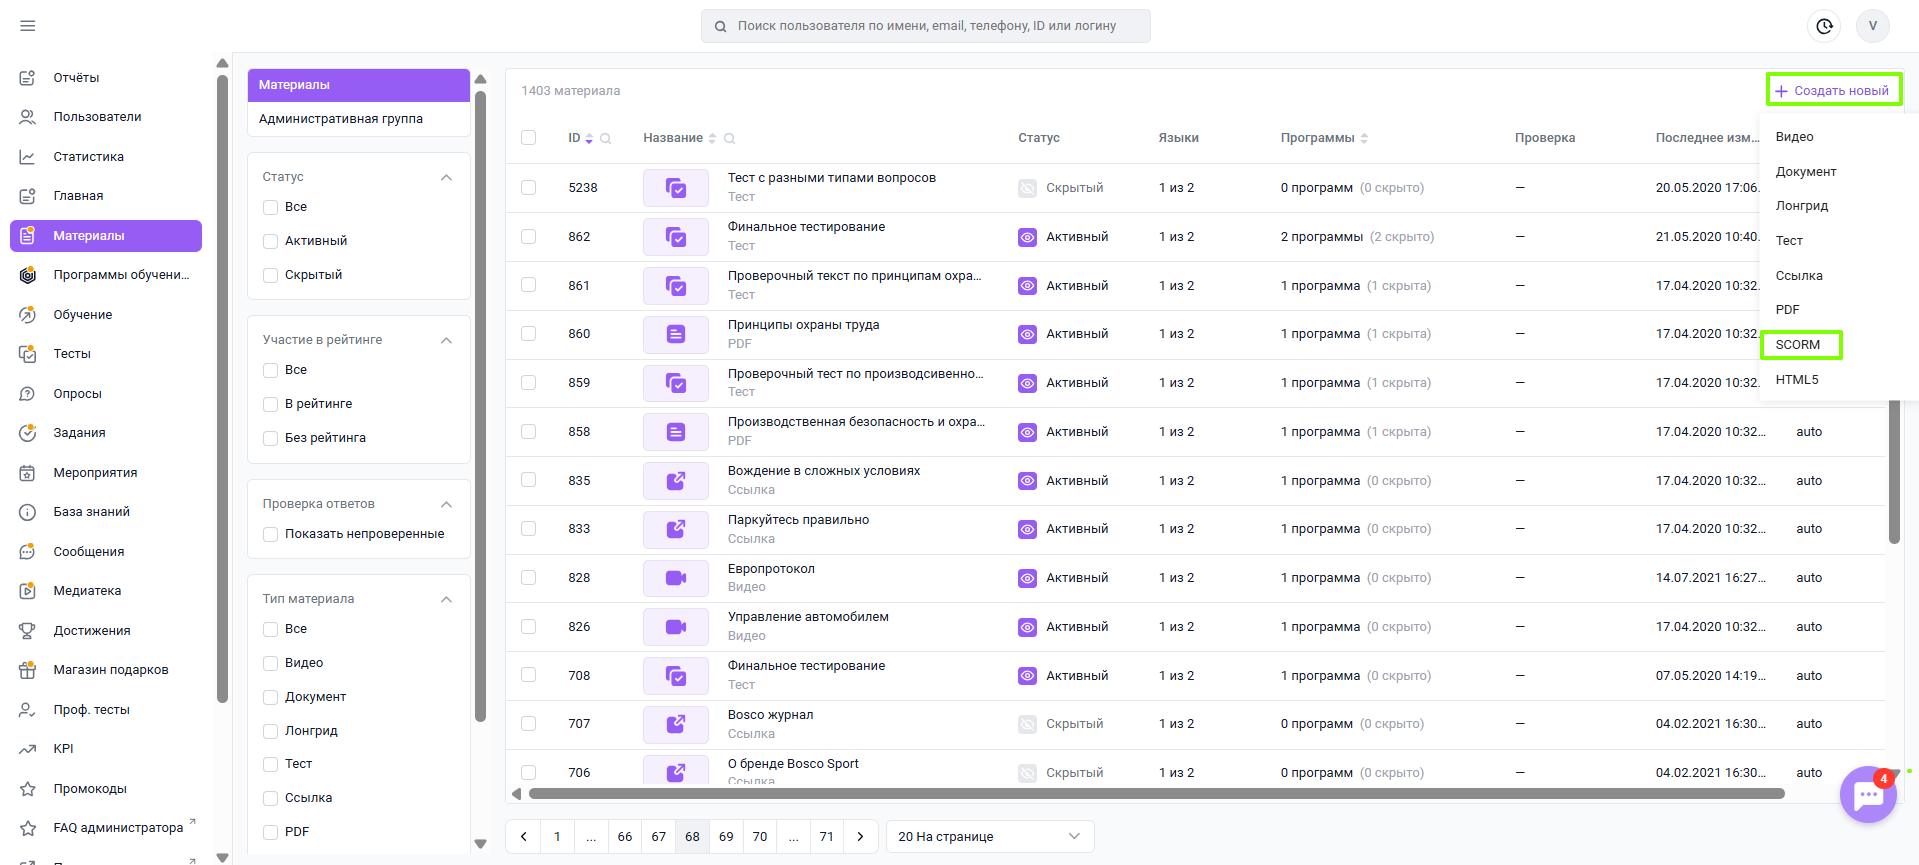Click the Создать новый button
Screen dimensions: 1919x865
click(x=1833, y=90)
